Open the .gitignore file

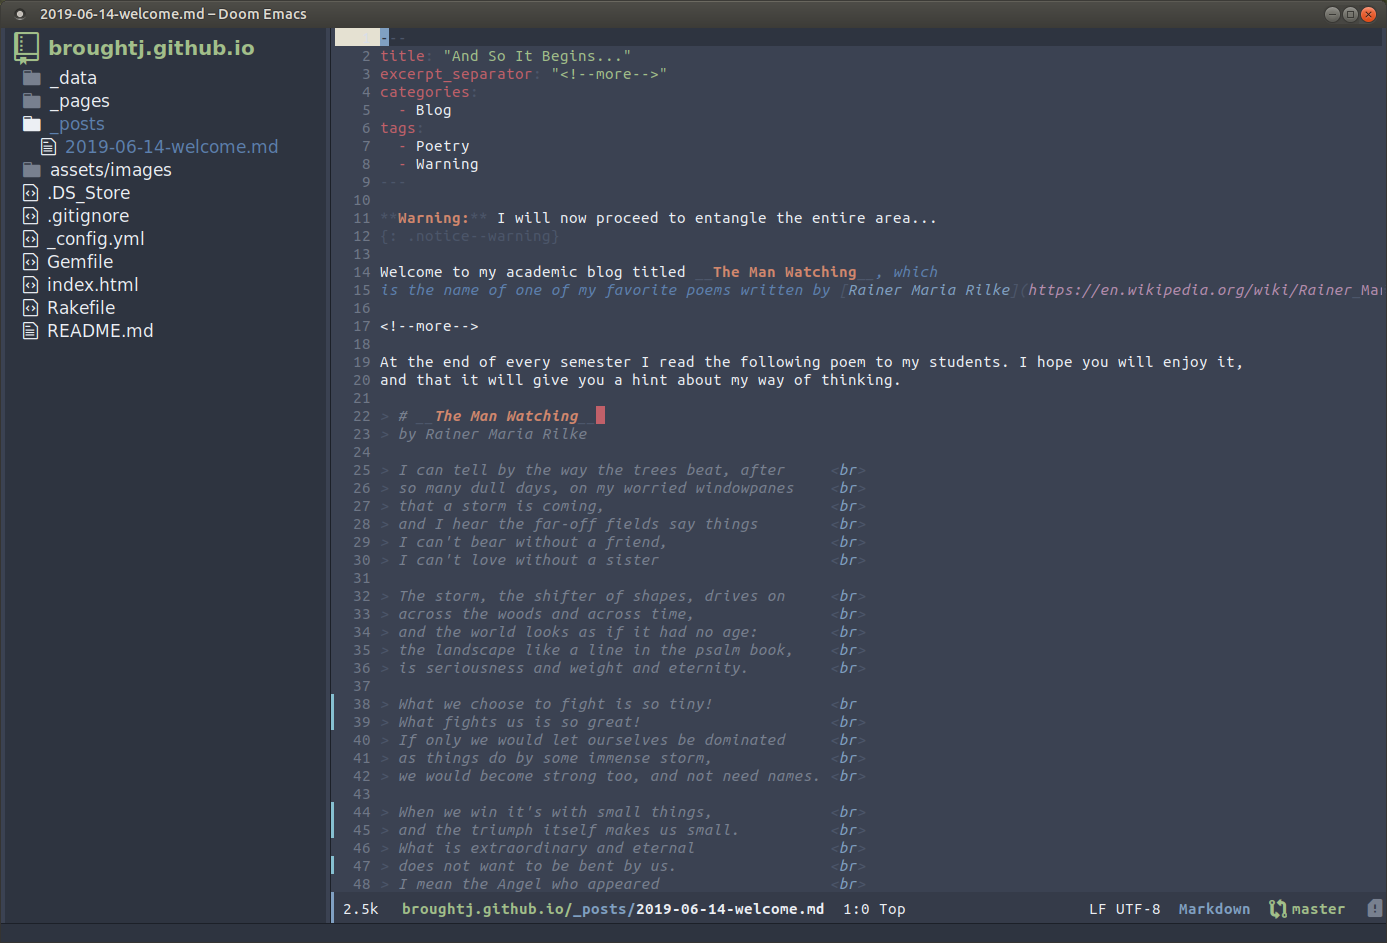(88, 216)
